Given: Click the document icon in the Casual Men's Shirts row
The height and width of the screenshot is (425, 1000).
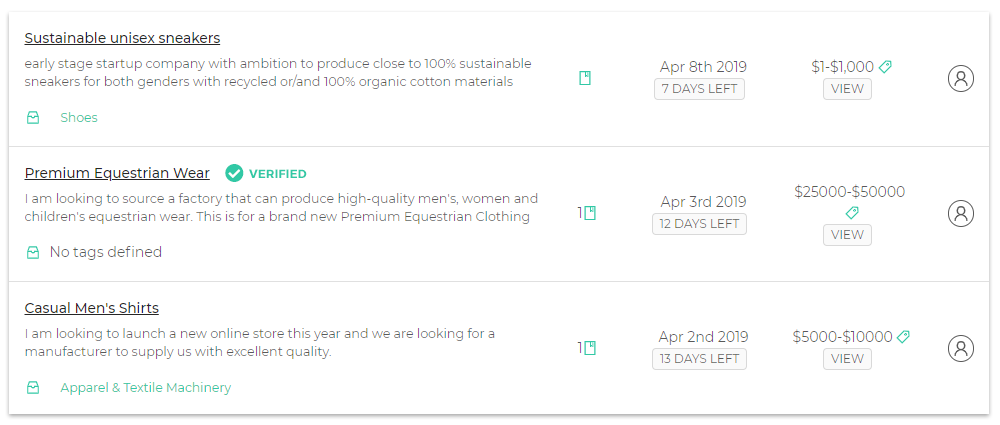Looking at the screenshot, I should point(590,348).
